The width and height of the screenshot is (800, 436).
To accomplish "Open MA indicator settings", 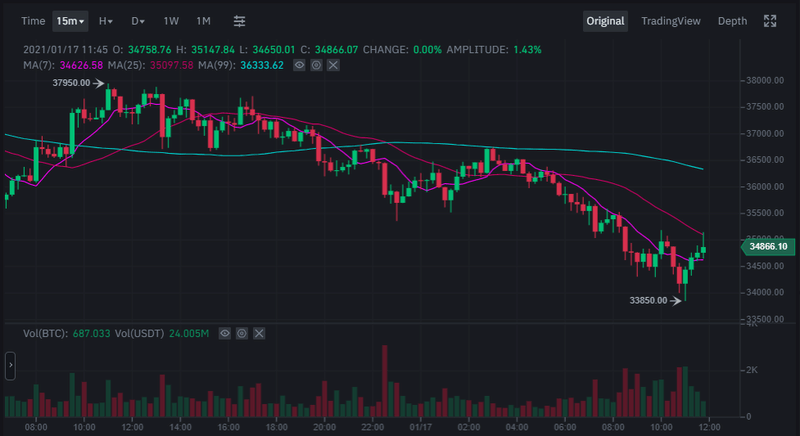I will click(316, 65).
